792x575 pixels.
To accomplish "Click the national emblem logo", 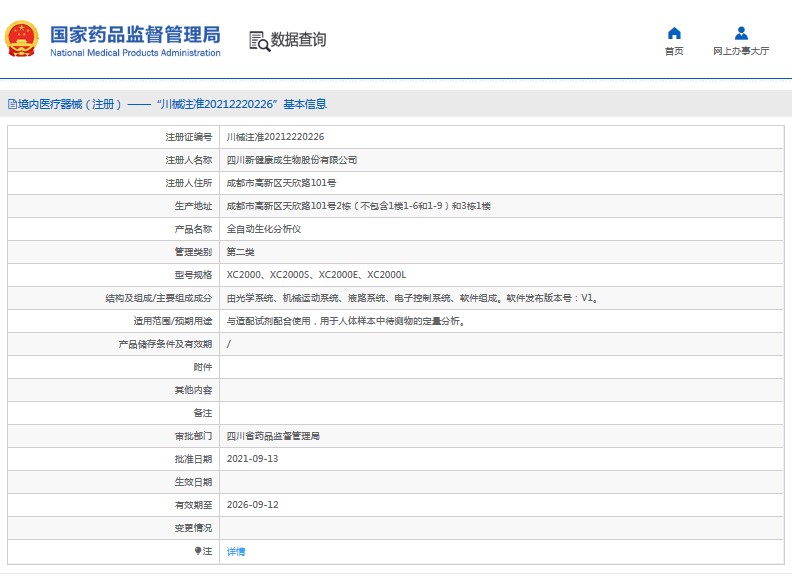I will (22, 39).
